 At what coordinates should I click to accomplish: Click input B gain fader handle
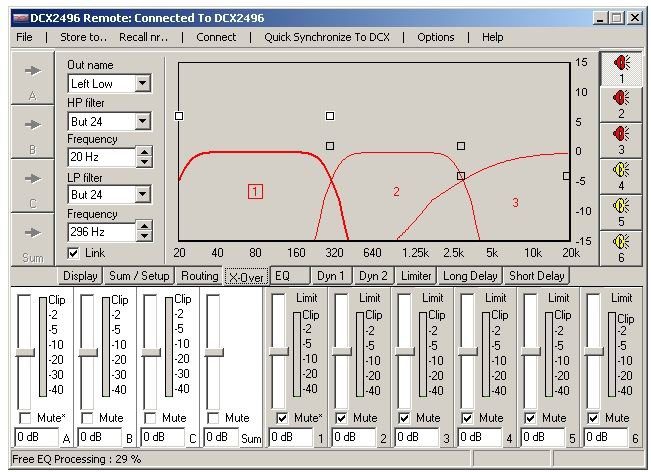(88, 352)
